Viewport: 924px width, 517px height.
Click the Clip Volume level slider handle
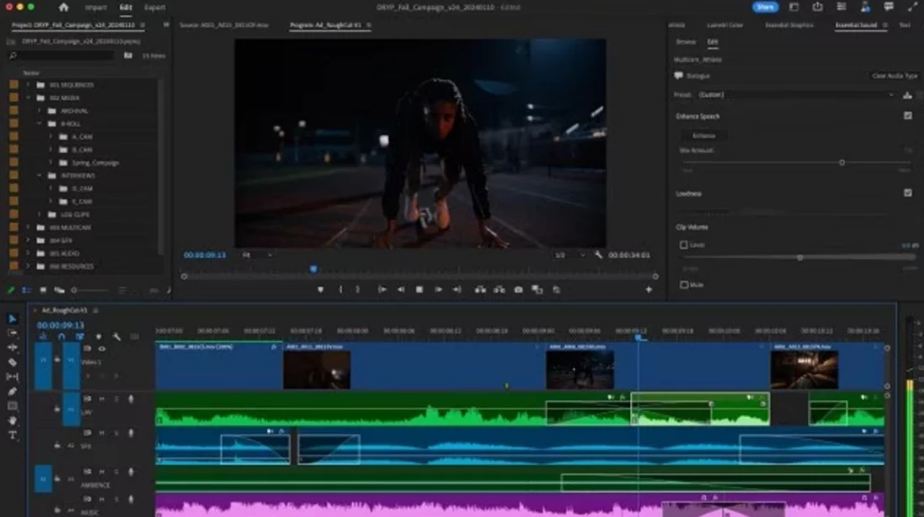pyautogui.click(x=800, y=258)
